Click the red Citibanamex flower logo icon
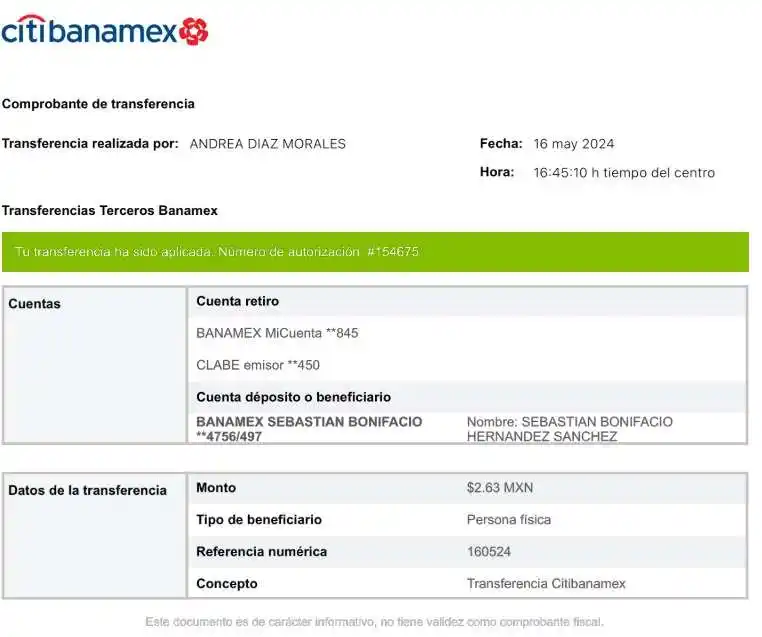 tap(195, 31)
